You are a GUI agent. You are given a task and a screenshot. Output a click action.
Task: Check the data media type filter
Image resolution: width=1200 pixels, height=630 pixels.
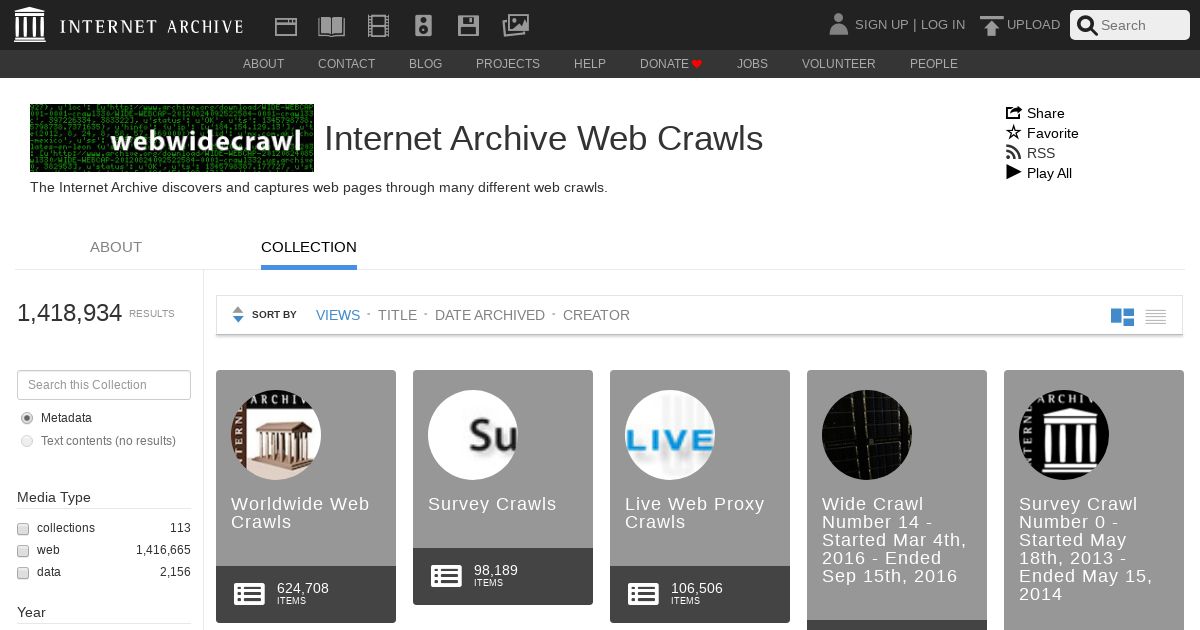[23, 573]
